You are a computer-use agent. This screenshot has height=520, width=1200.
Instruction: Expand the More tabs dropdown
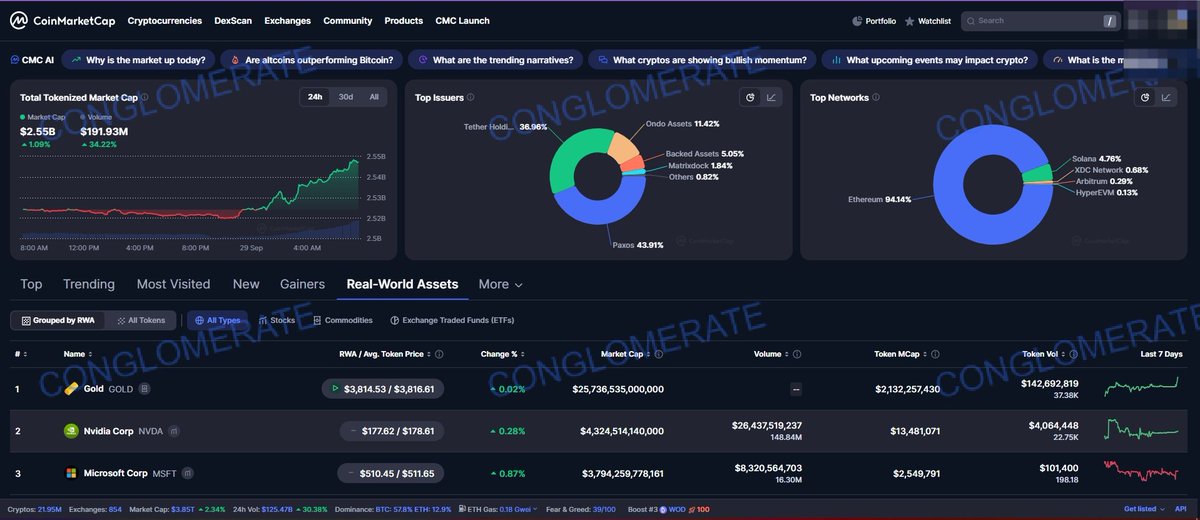coord(500,284)
